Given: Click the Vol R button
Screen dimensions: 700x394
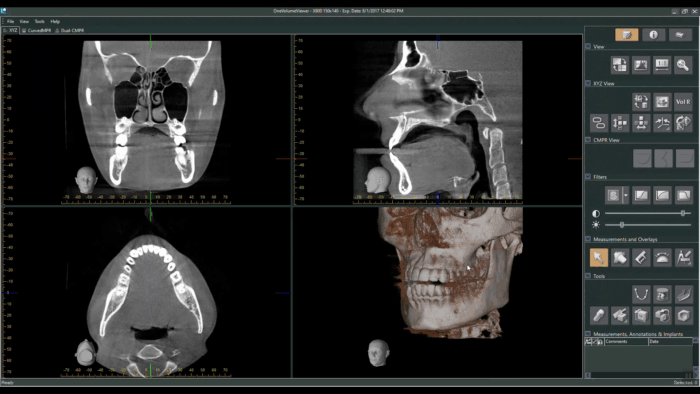Looking at the screenshot, I should click(x=683, y=102).
